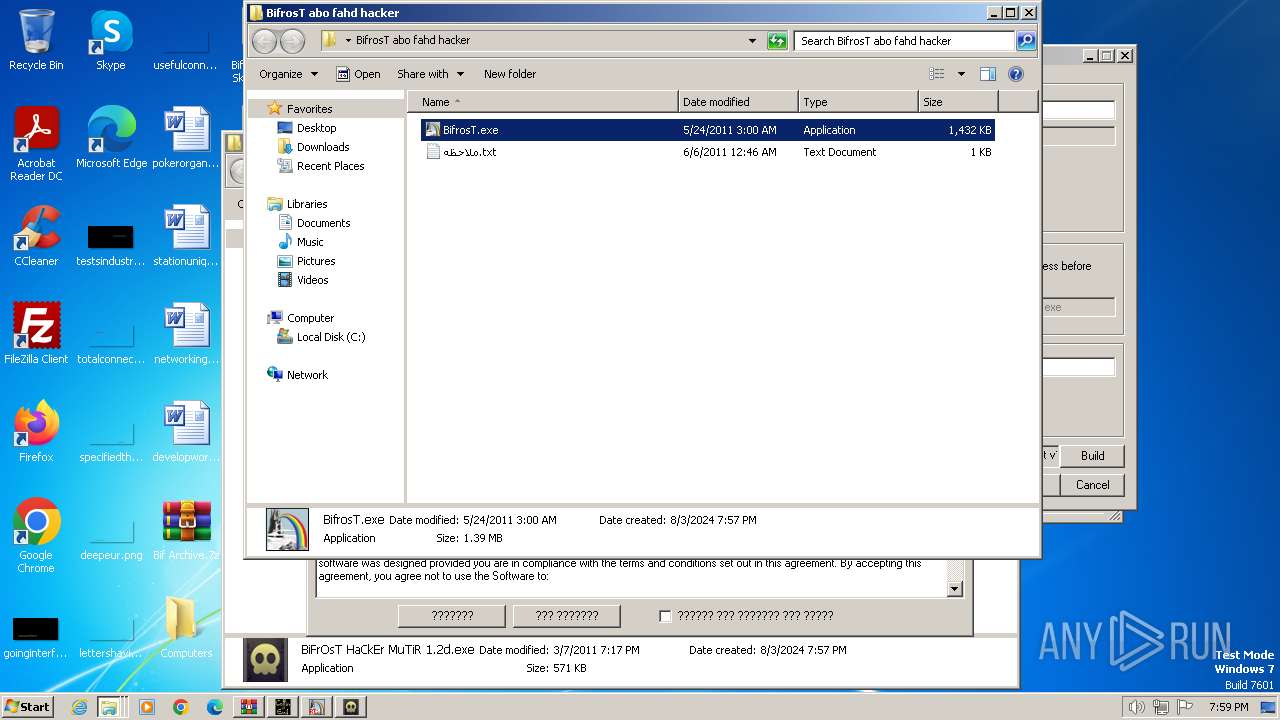Click the volume speaker tray icon
Image resolution: width=1280 pixels, height=720 pixels.
(x=1137, y=707)
